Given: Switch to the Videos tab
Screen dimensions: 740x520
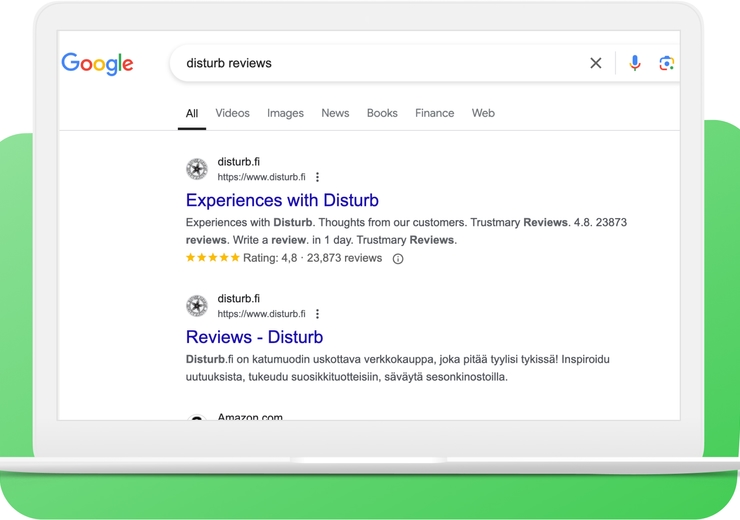Looking at the screenshot, I should click(232, 113).
